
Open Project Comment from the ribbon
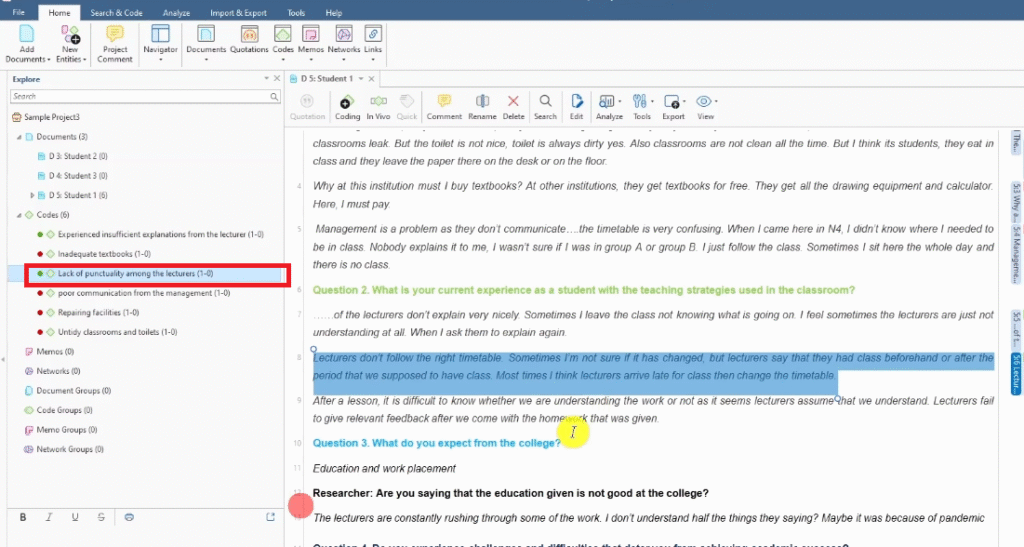click(x=115, y=44)
